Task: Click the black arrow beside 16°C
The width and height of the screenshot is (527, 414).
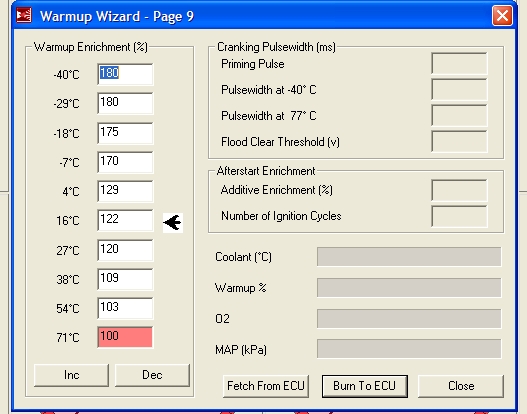Action: (173, 222)
